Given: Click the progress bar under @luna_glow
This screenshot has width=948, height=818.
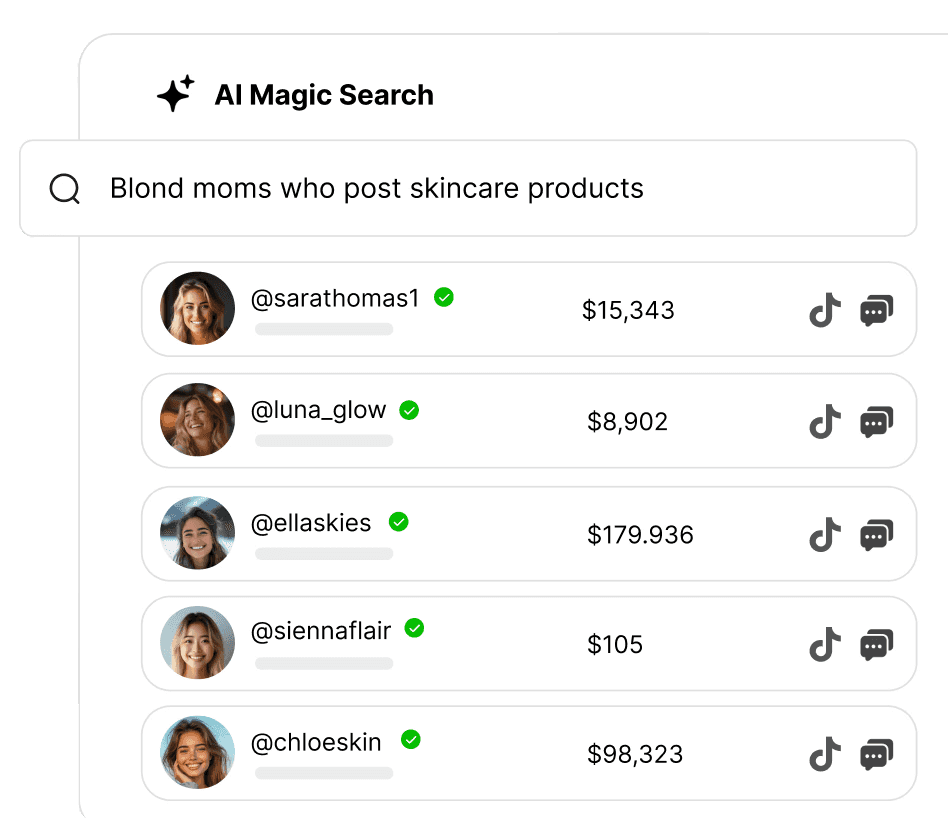Looking at the screenshot, I should click(323, 440).
